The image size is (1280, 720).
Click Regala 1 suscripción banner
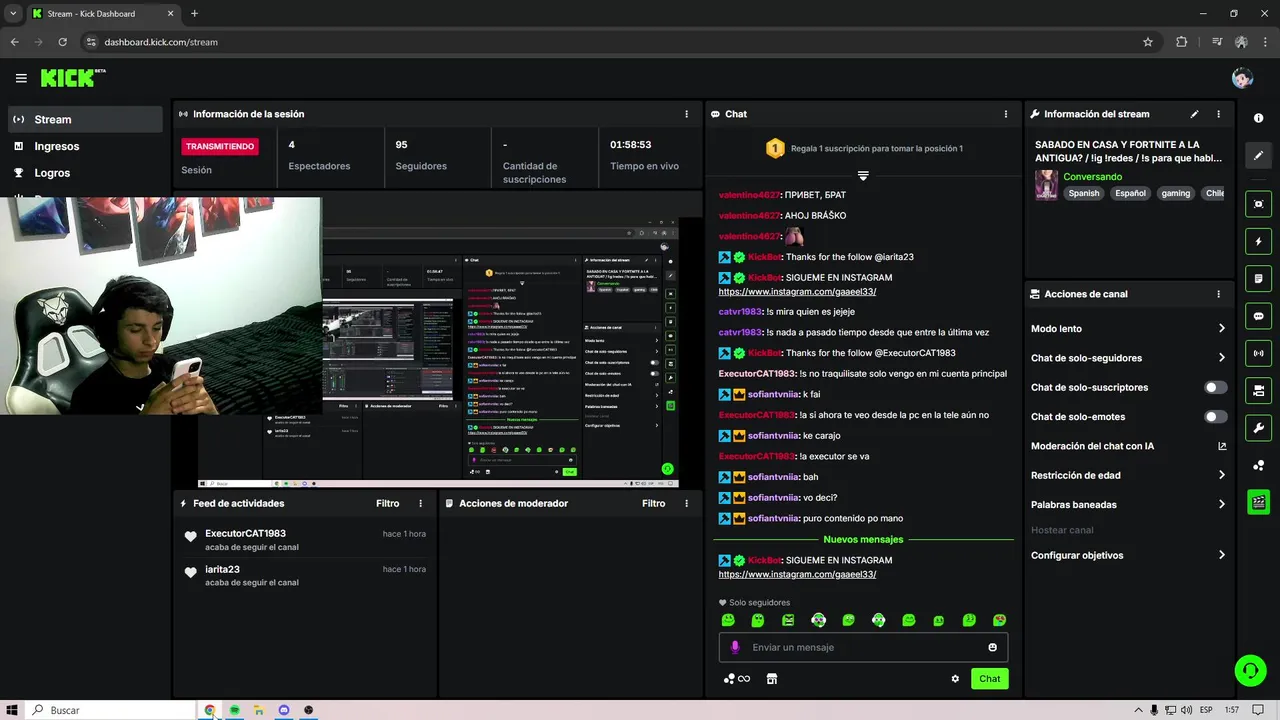click(x=863, y=148)
